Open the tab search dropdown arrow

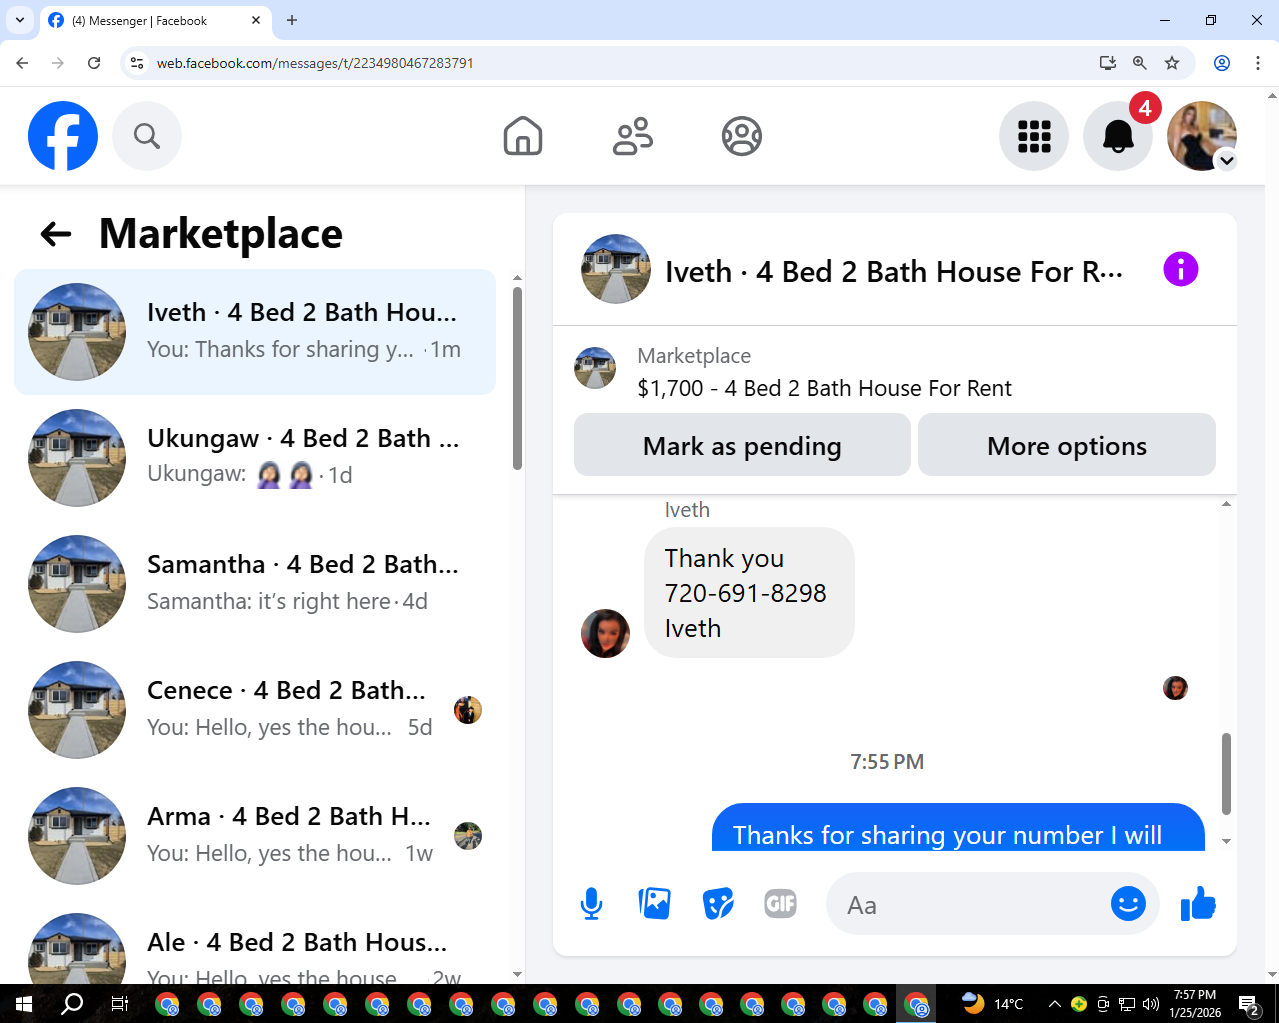click(x=20, y=20)
